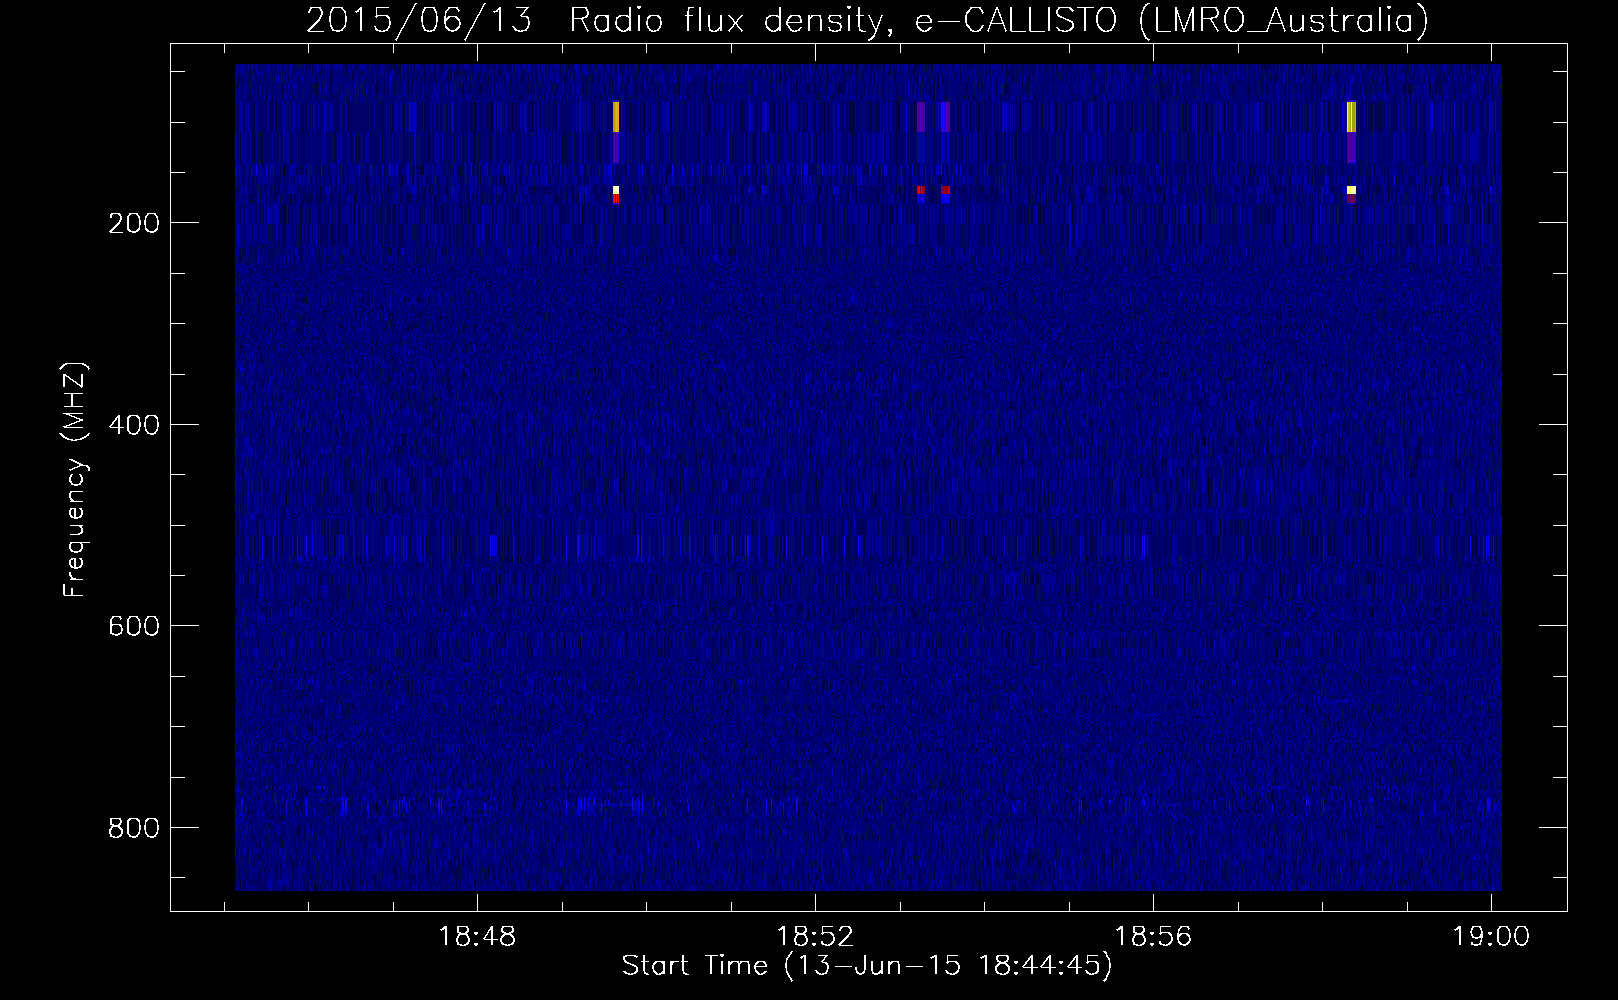Pick the 800 frequency tick label
1618x1000 pixels.
[x=134, y=828]
